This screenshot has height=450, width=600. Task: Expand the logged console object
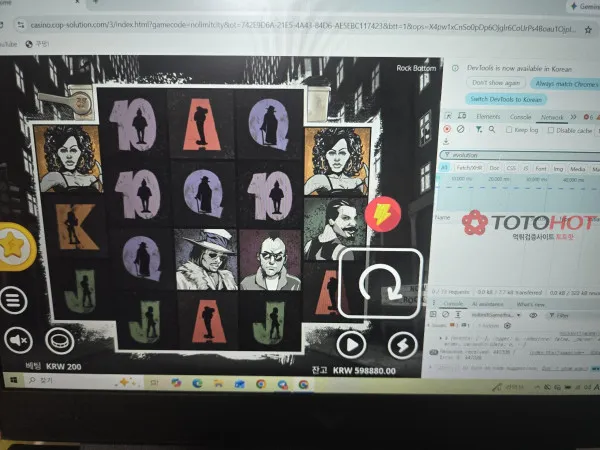pos(441,338)
